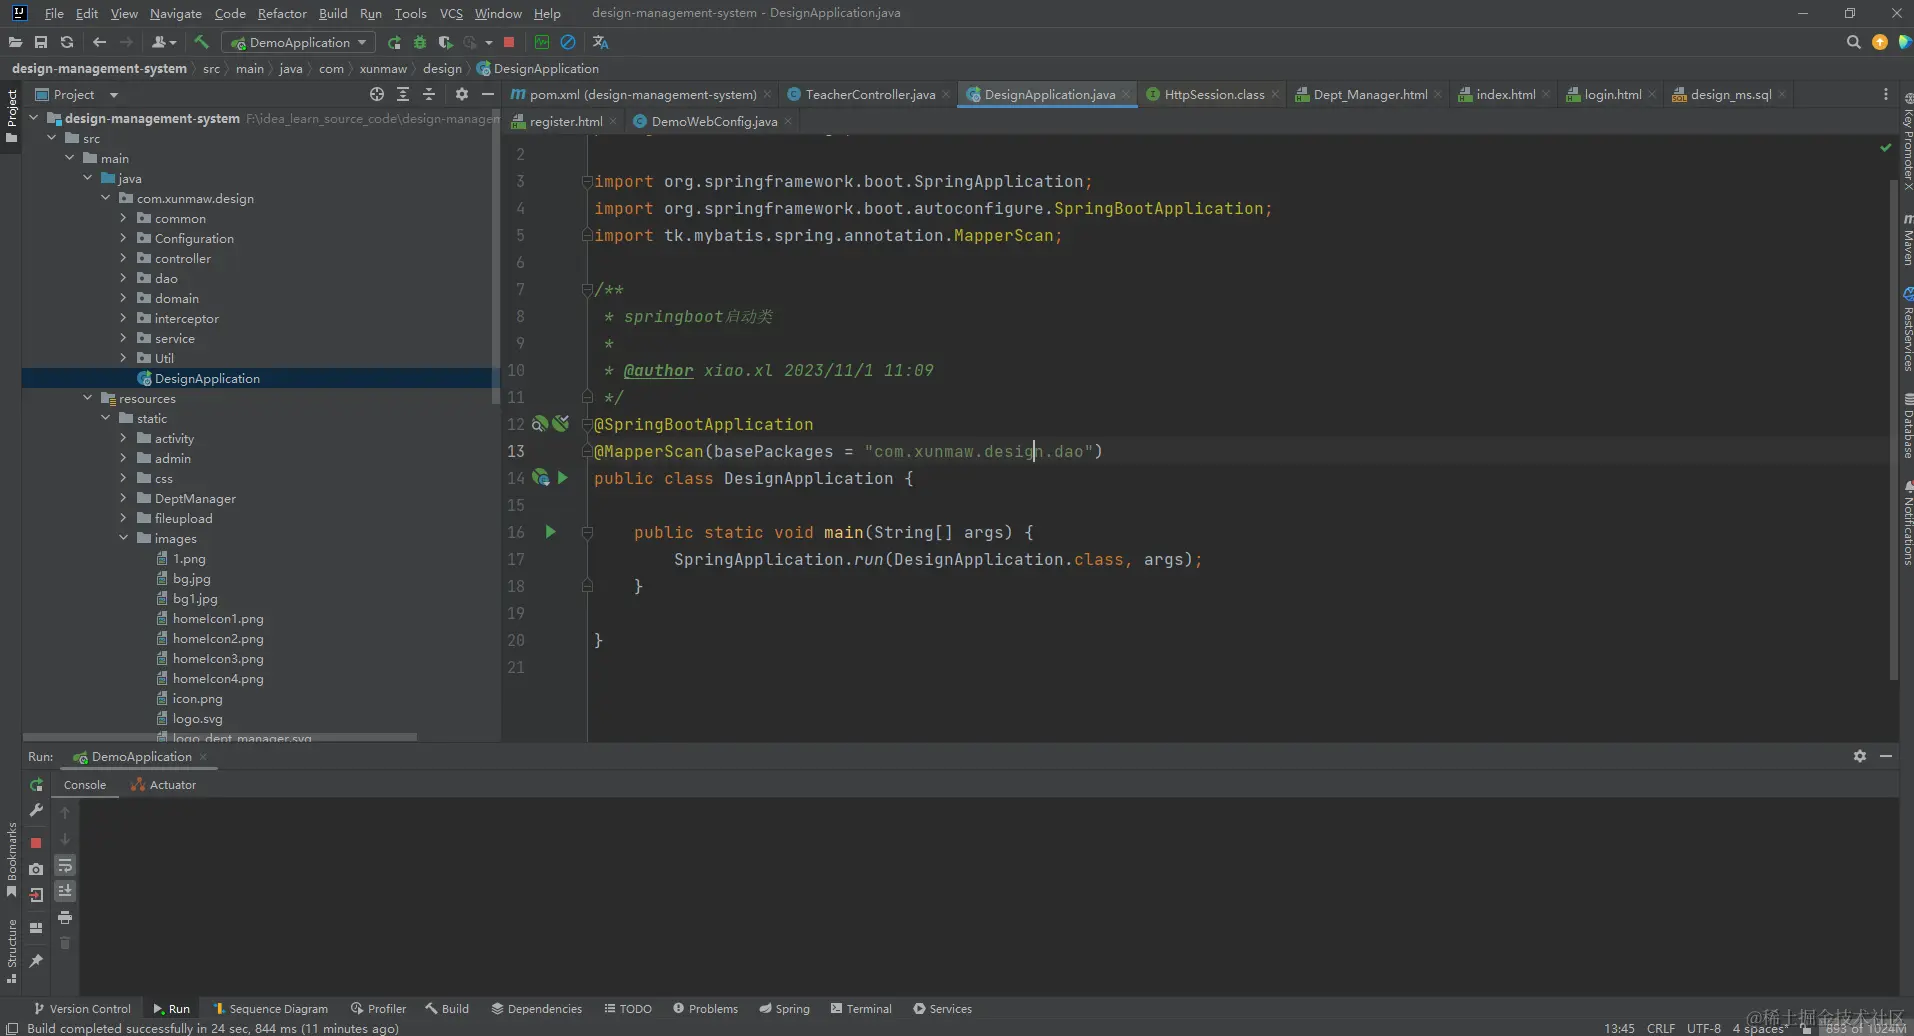
Task: Click the xunmaw breadcrumb
Action: point(383,68)
